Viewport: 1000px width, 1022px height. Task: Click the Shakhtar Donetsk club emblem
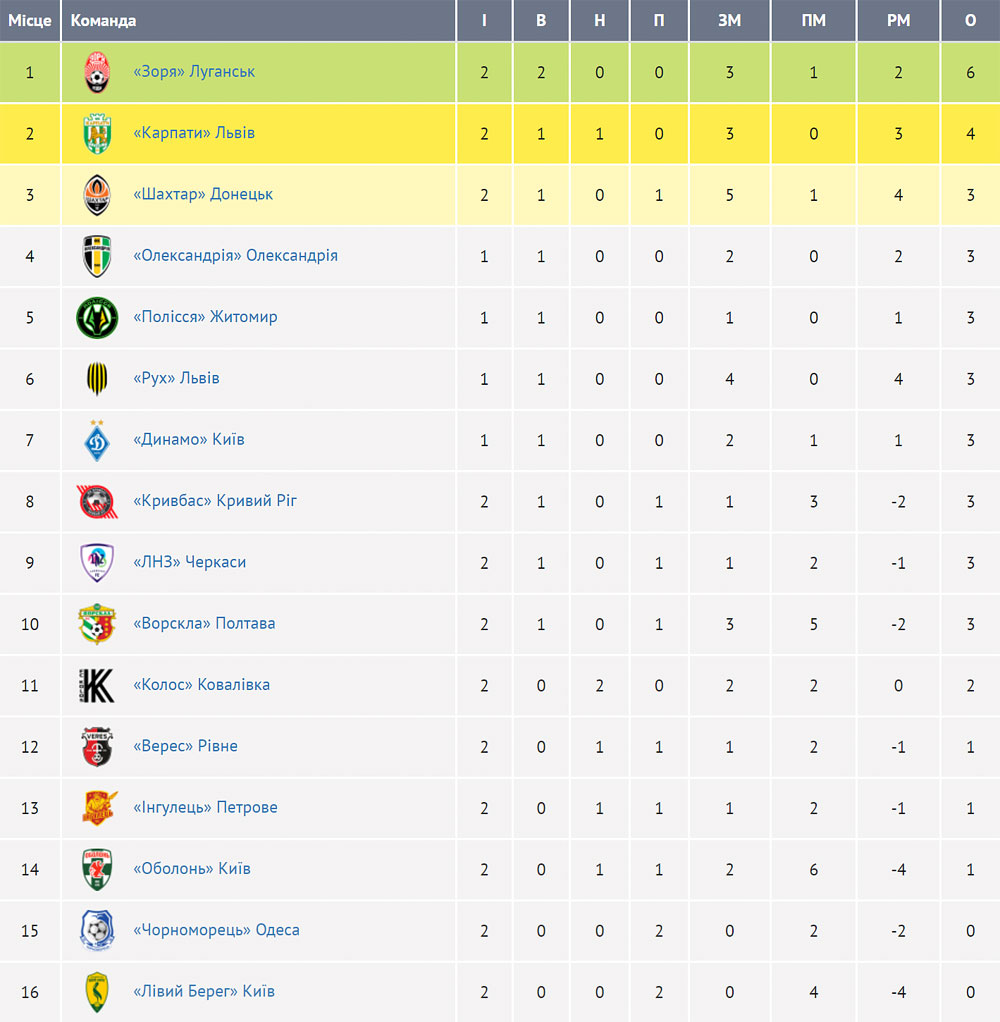click(97, 195)
